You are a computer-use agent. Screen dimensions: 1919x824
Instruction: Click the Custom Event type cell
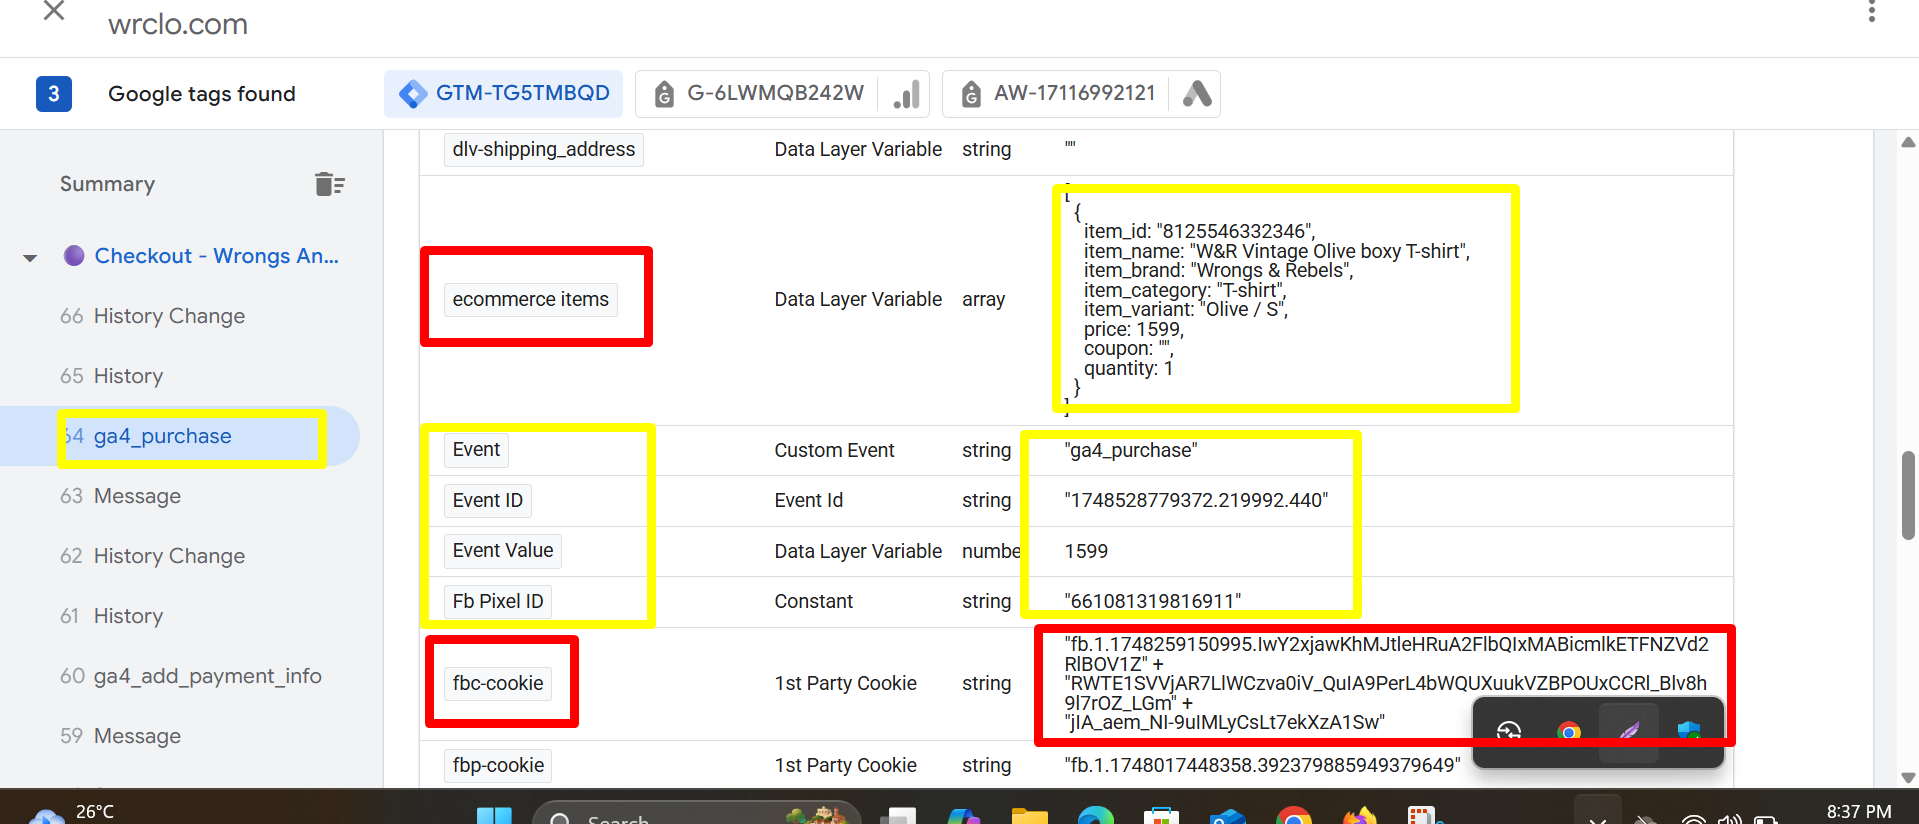click(834, 450)
